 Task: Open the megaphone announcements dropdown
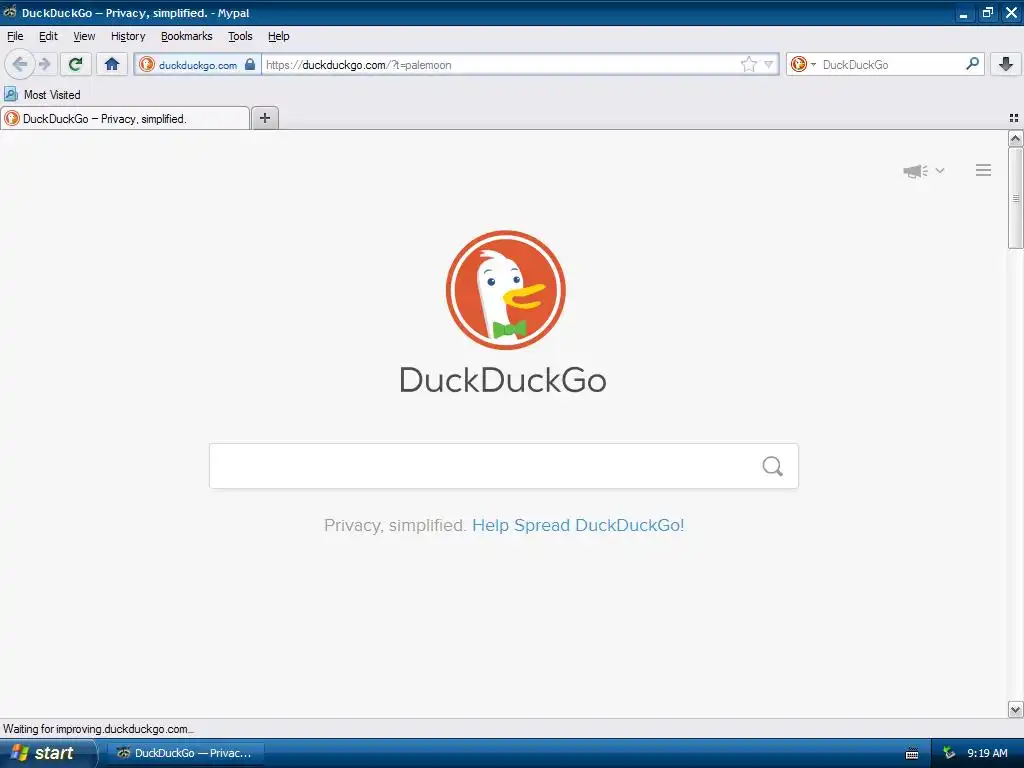[x=923, y=171]
